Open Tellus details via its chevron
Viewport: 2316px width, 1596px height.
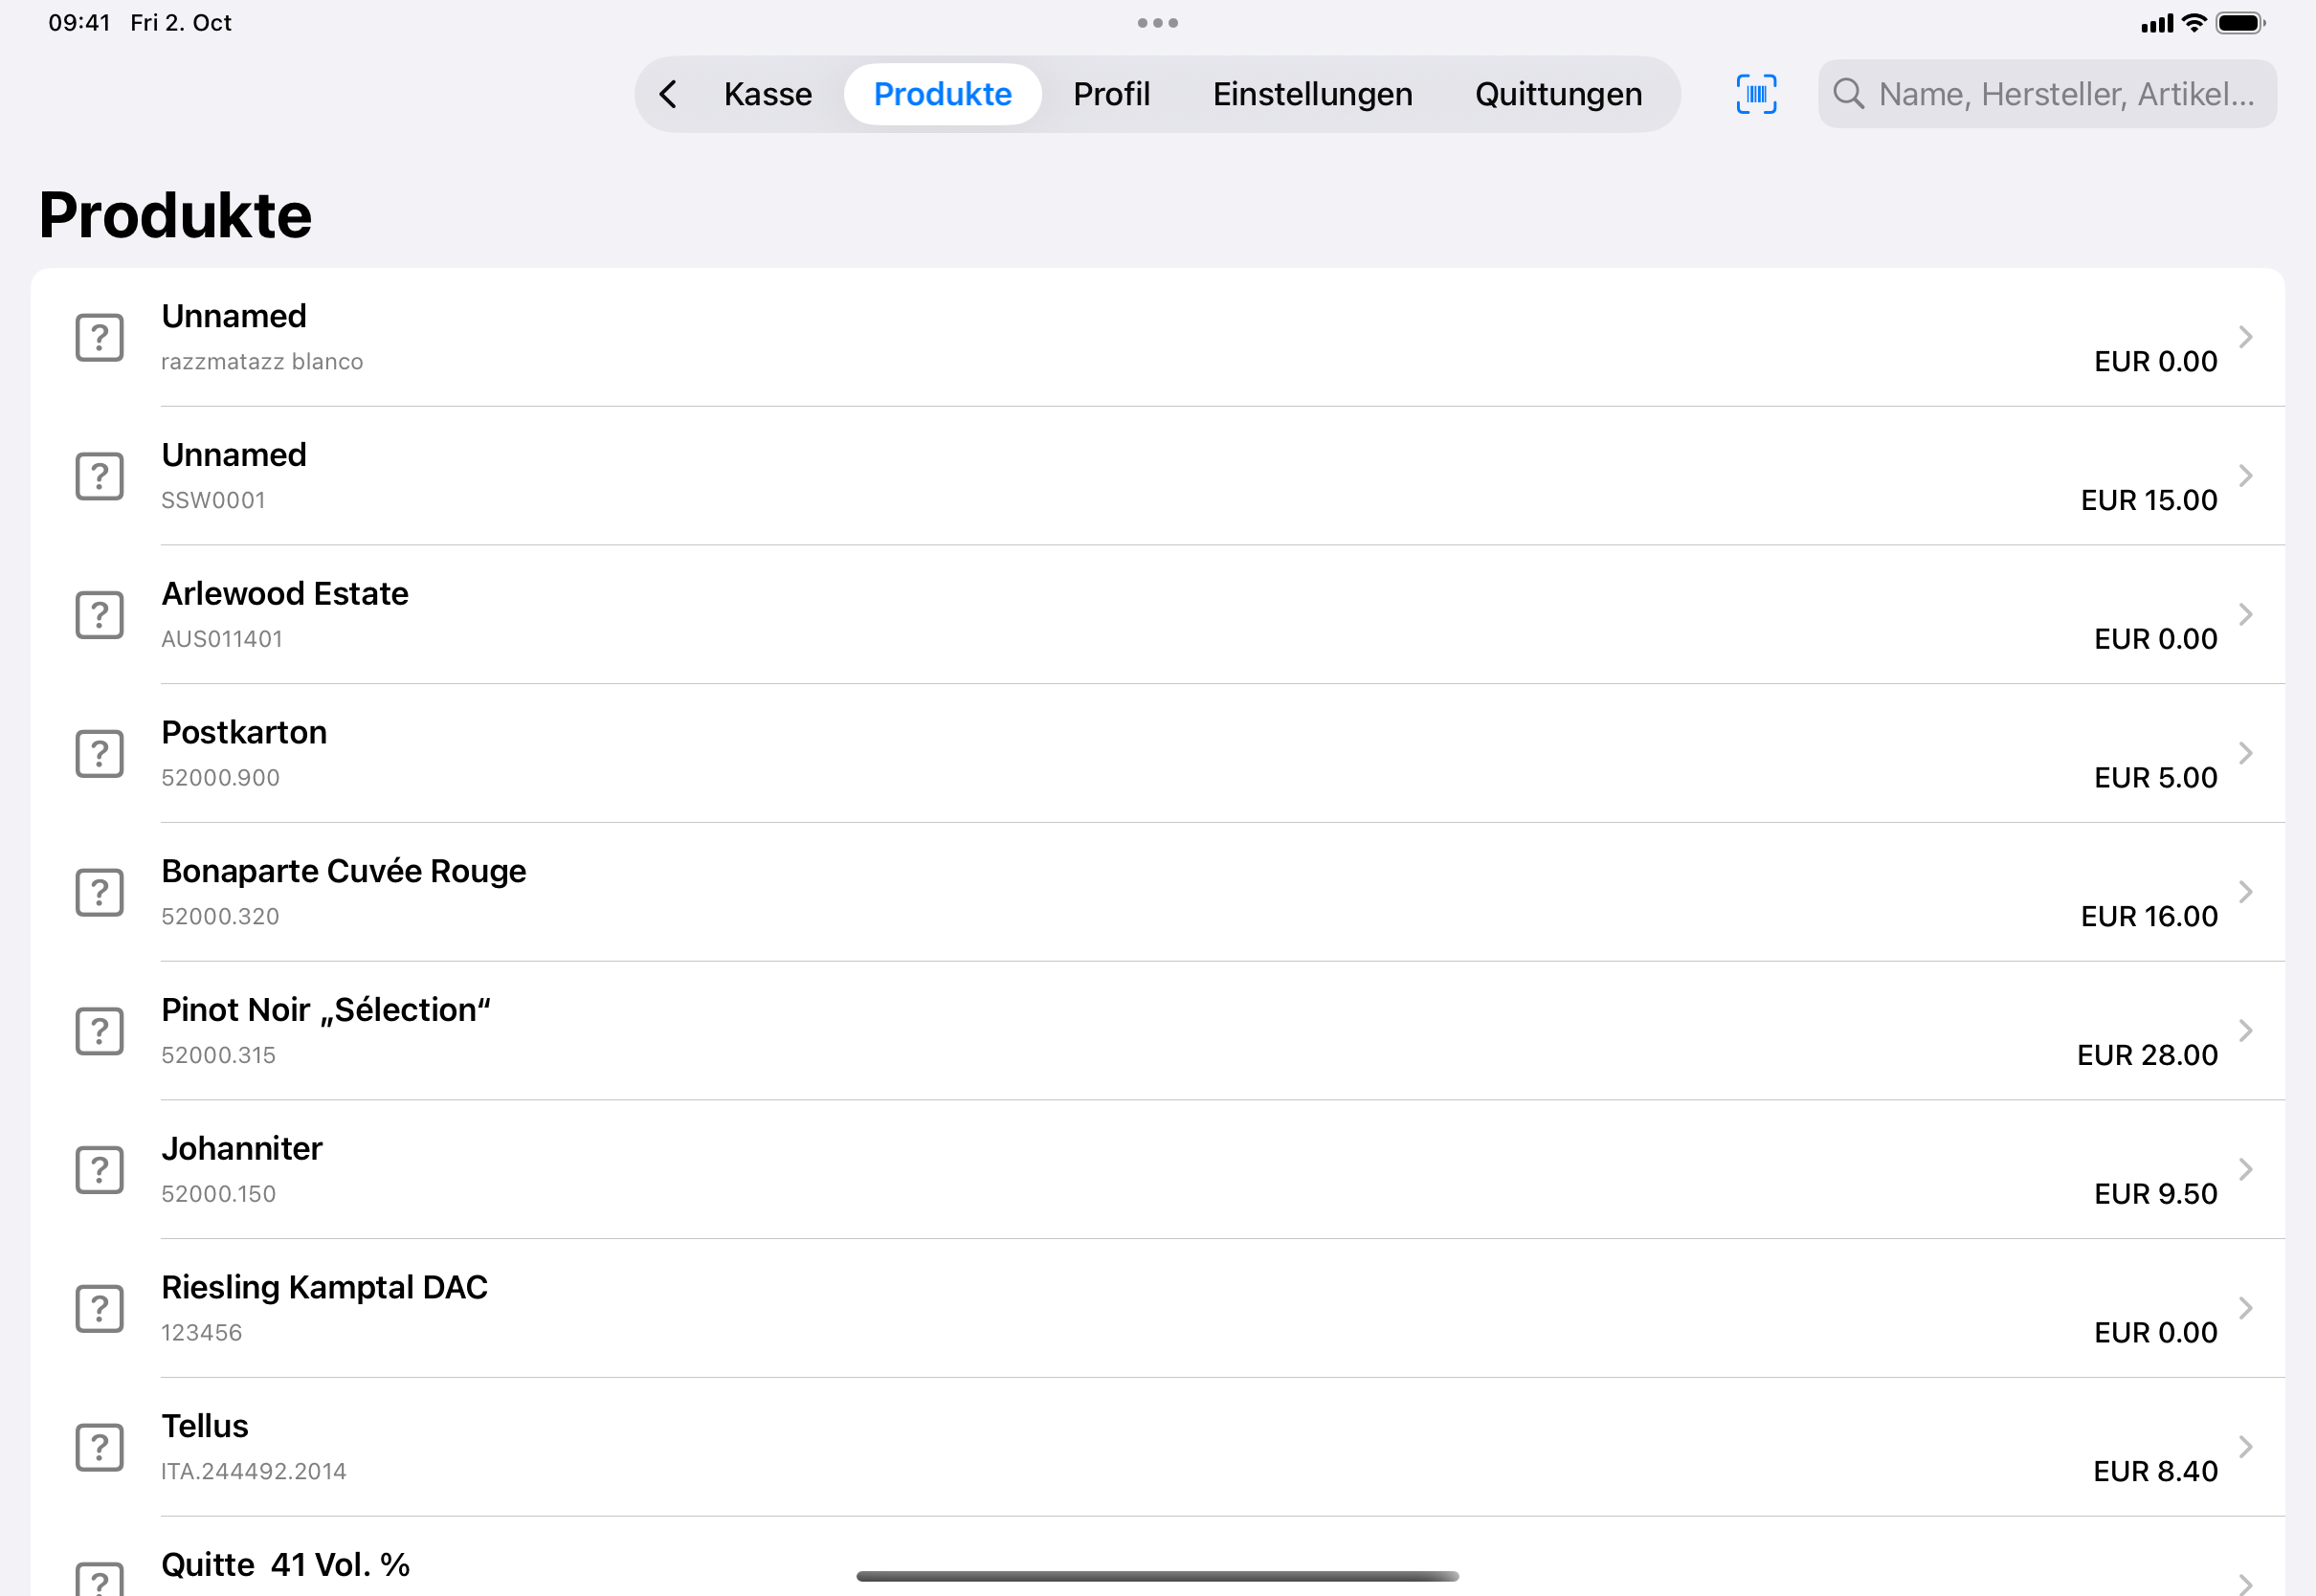click(2246, 1447)
